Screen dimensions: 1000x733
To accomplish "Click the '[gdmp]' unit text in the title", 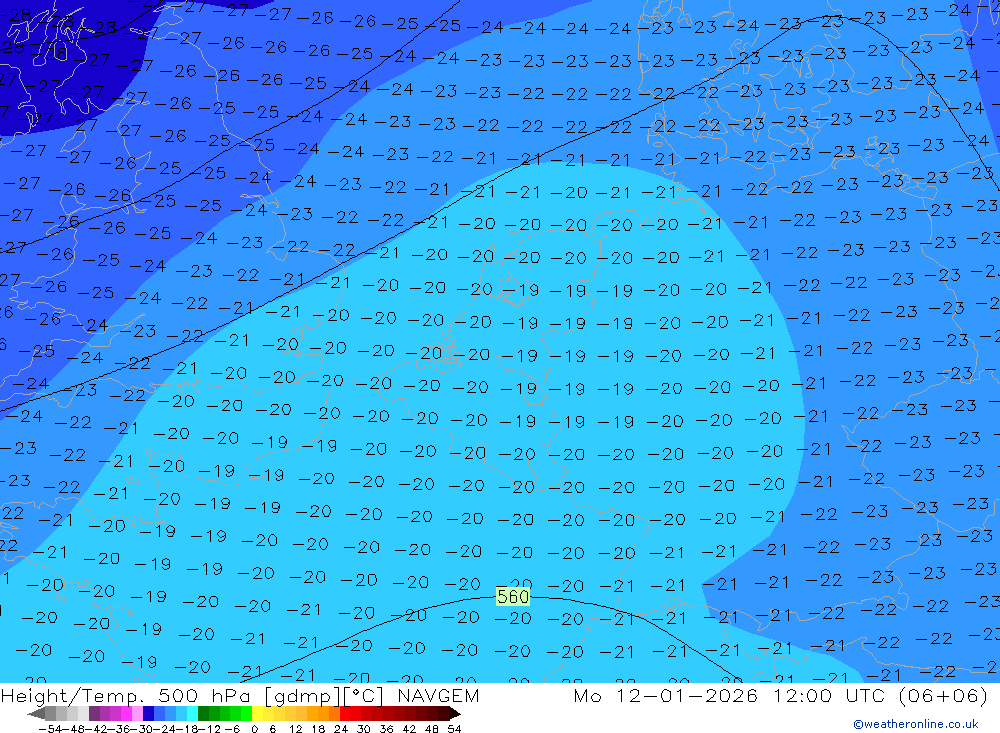I will (x=303, y=696).
